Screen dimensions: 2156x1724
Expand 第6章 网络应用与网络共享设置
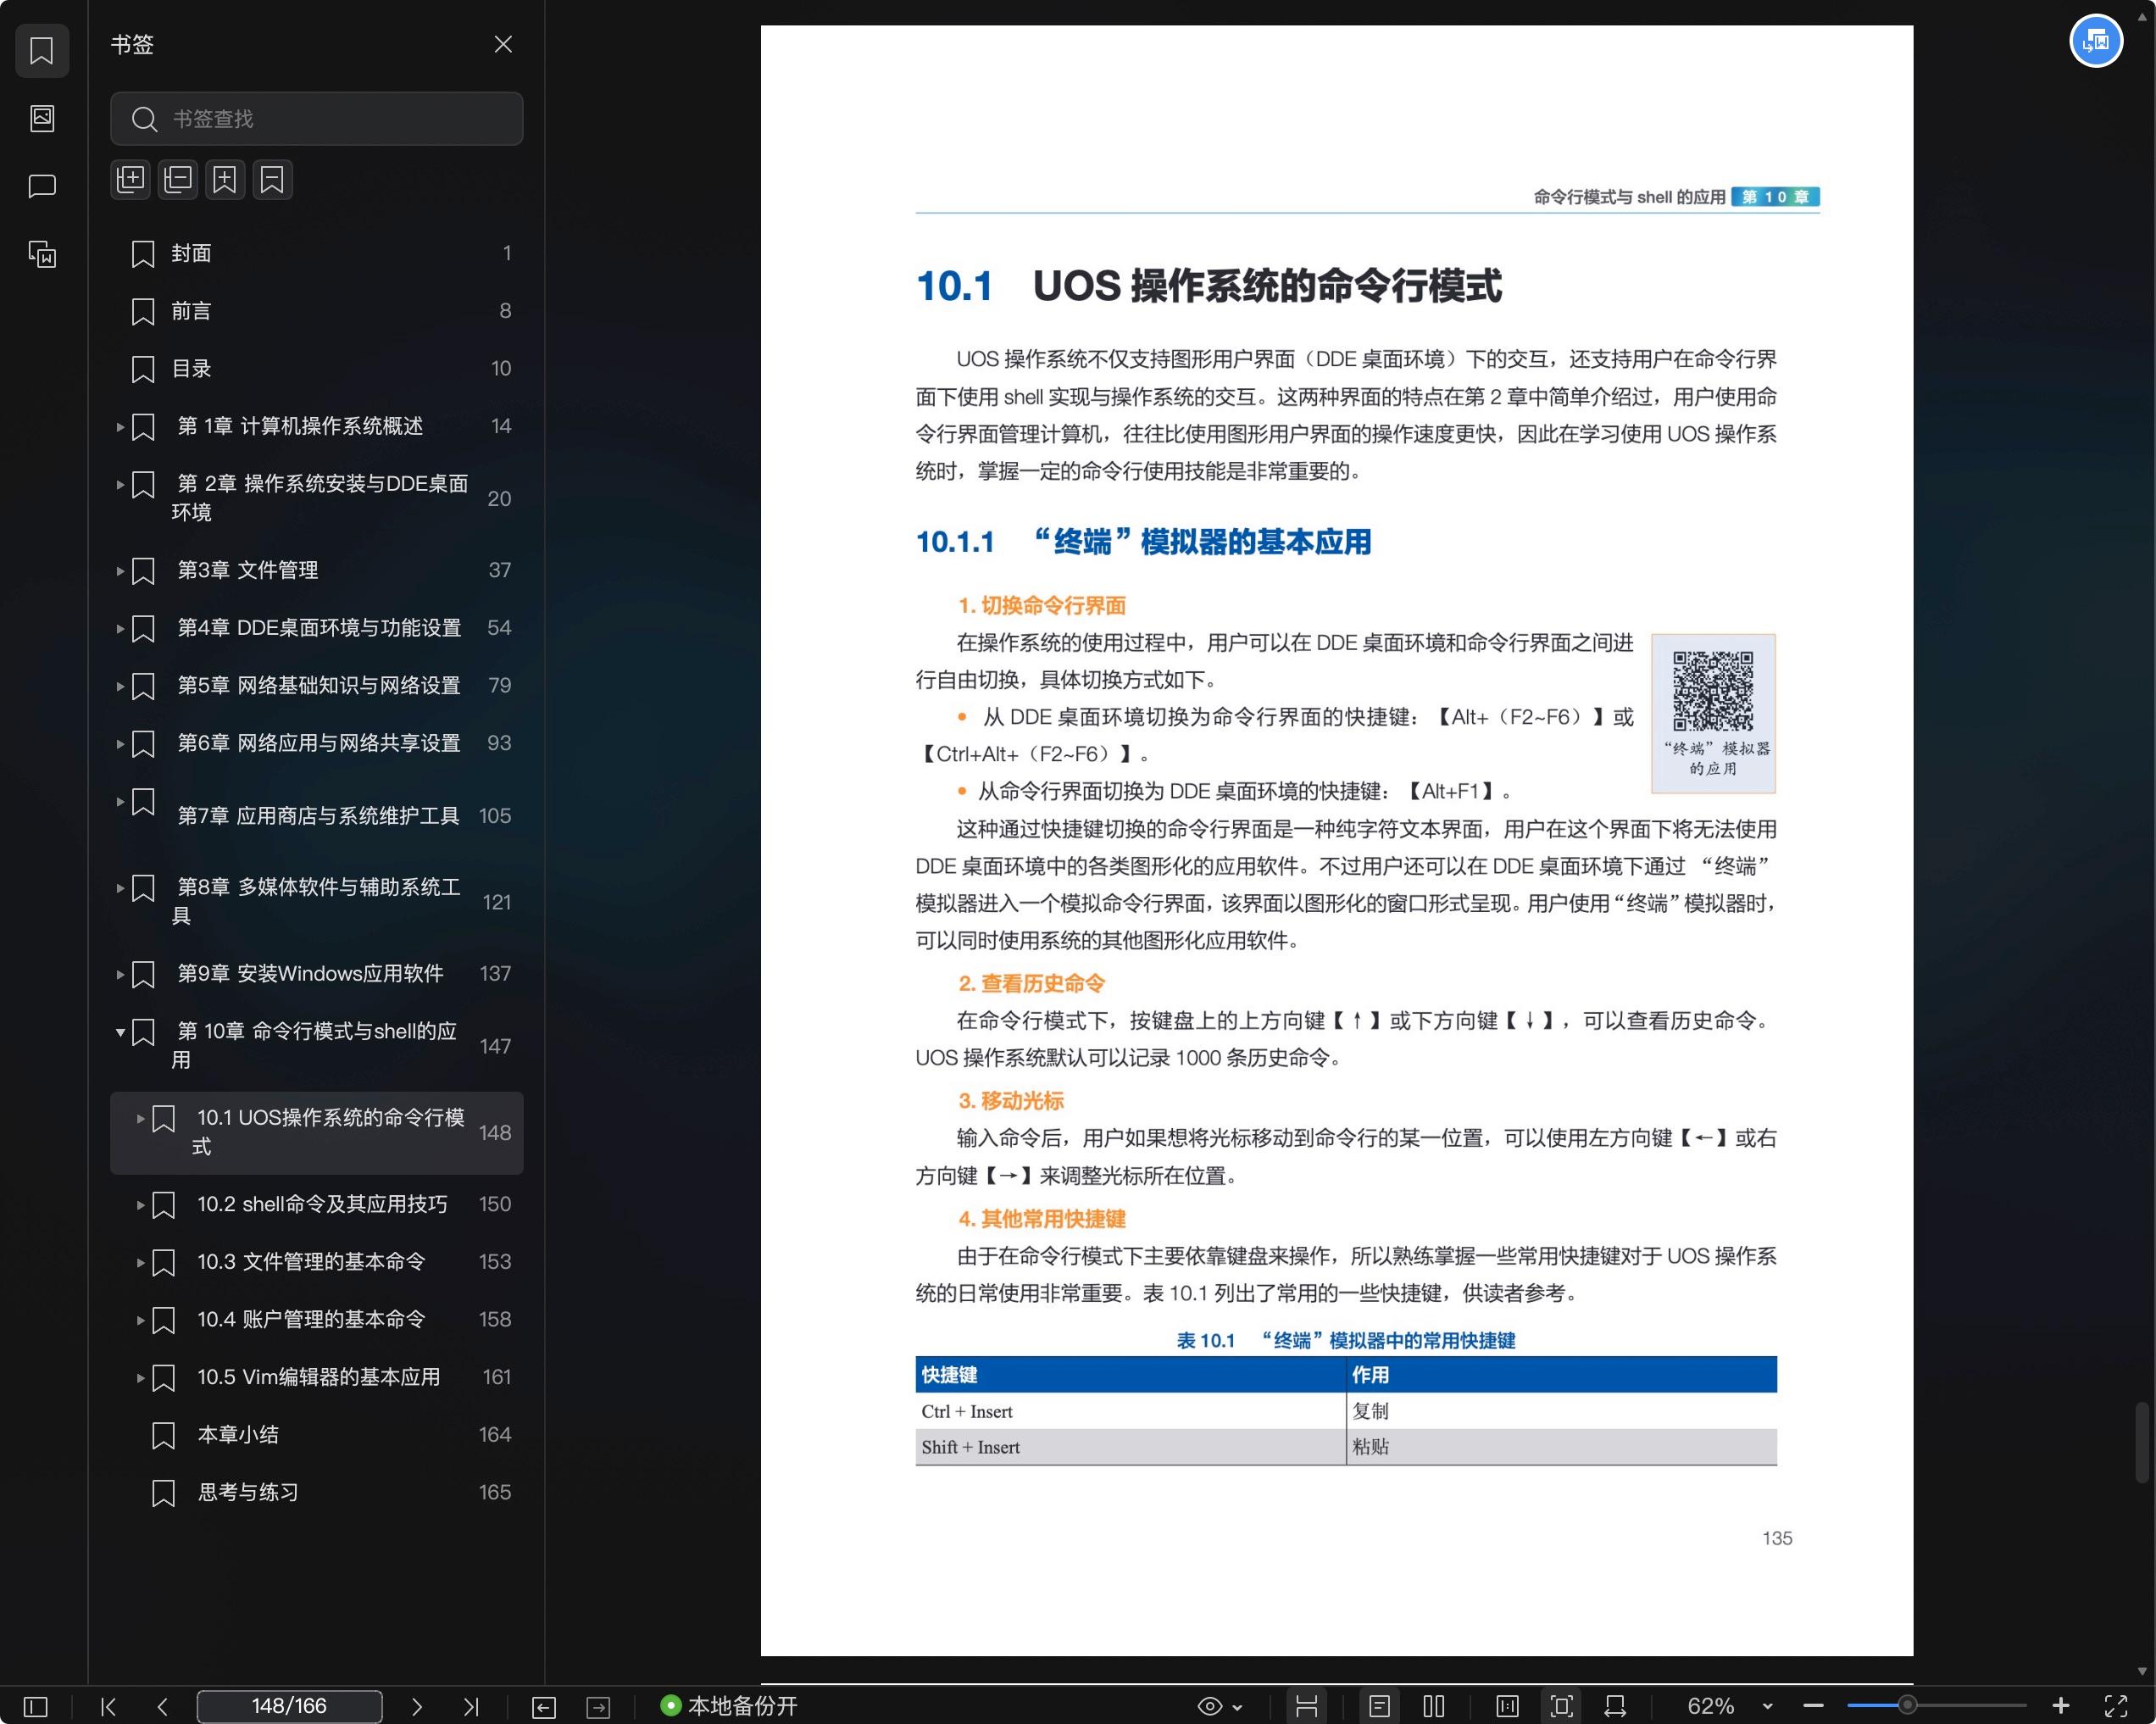point(120,744)
